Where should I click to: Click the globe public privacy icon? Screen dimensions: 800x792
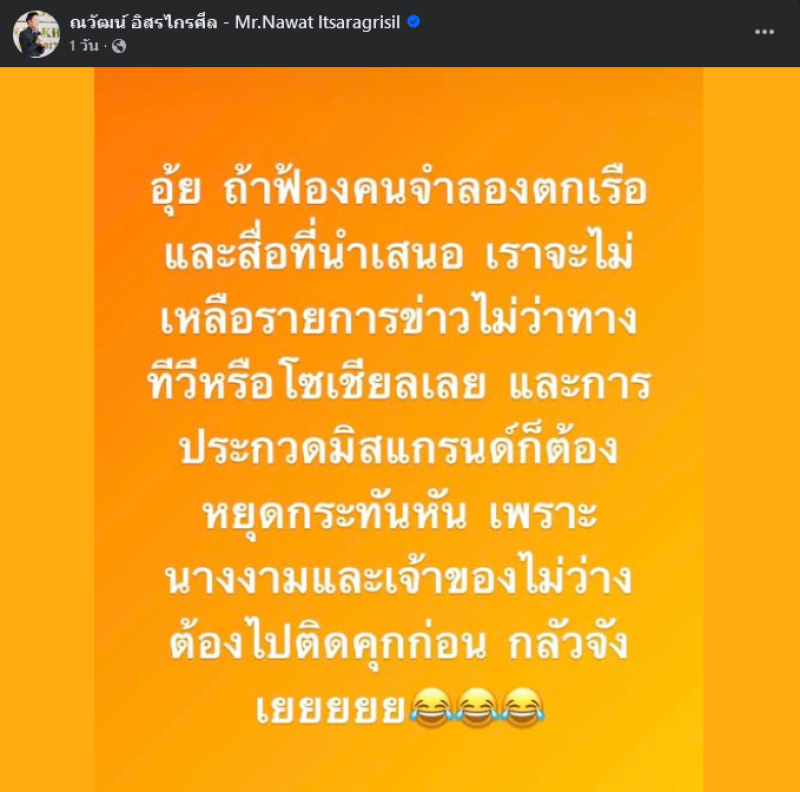119,46
